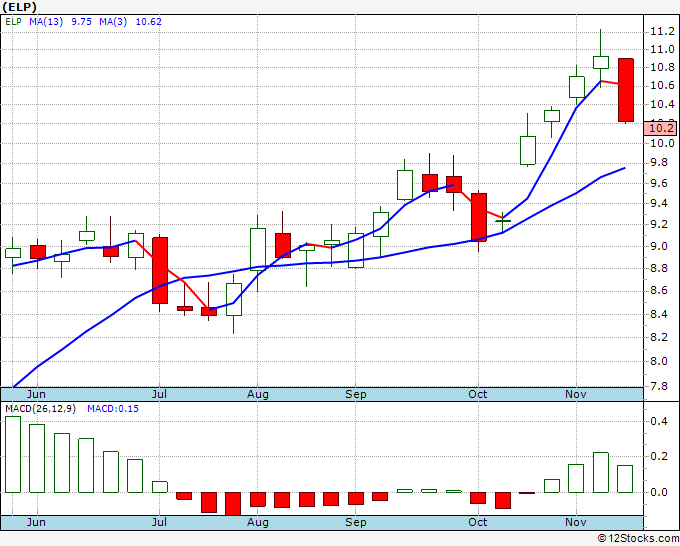Click Jul on the price chart time axis

[x=159, y=394]
